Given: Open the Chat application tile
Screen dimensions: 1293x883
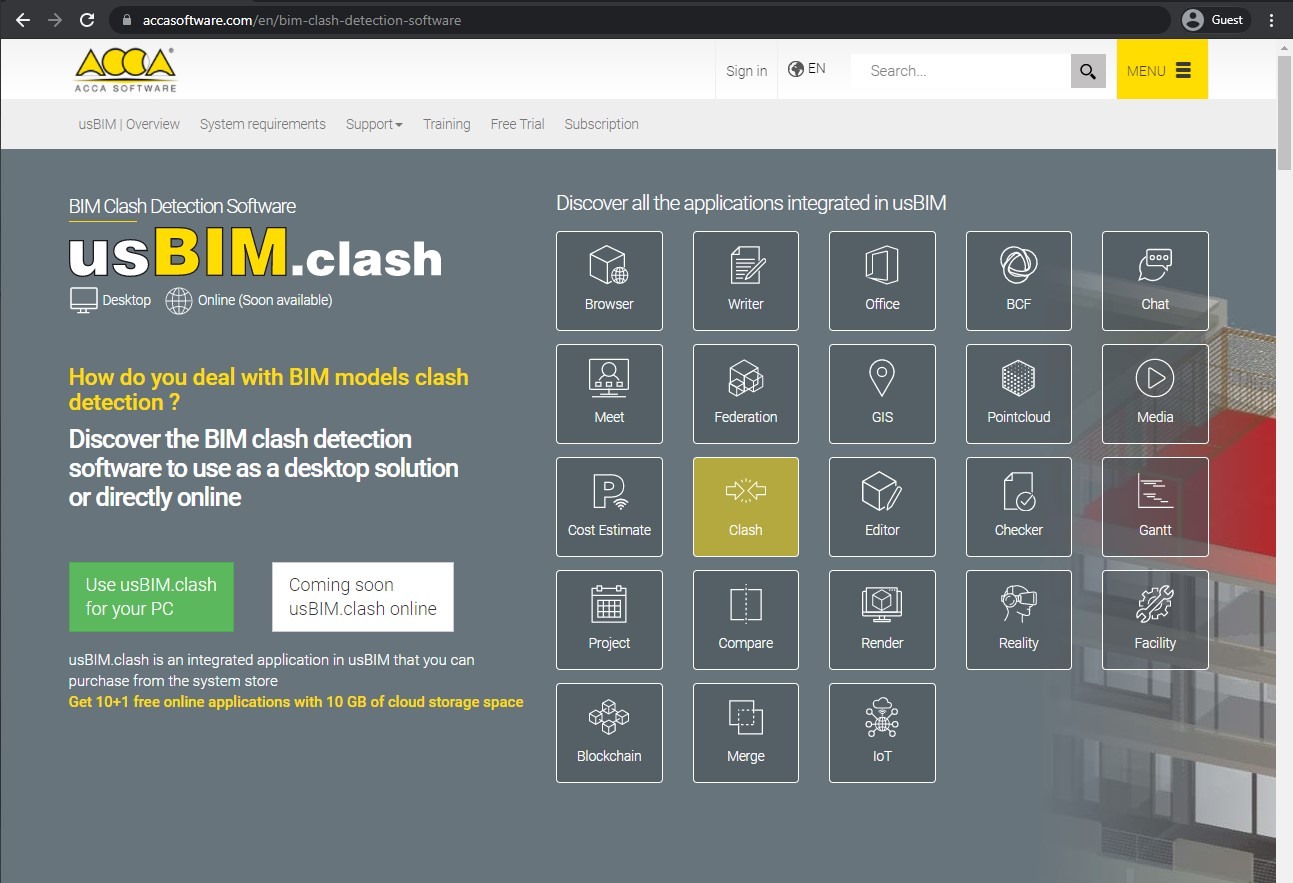Looking at the screenshot, I should [1155, 281].
